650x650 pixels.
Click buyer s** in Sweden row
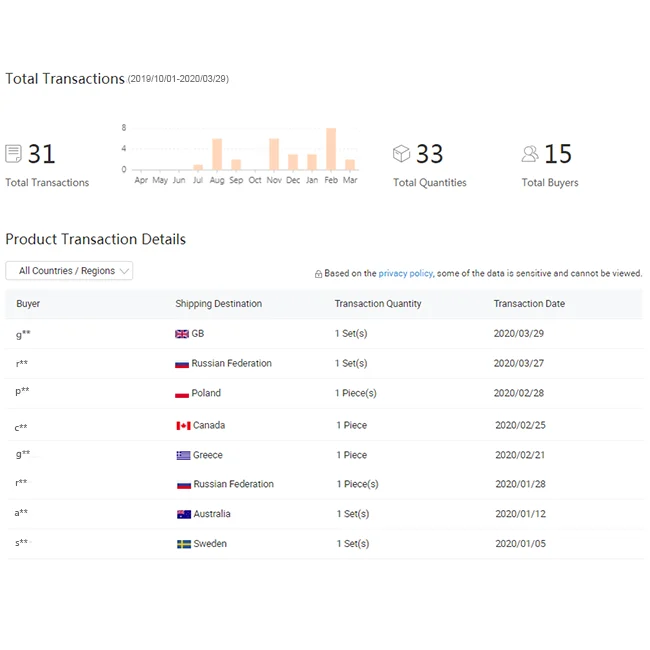pyautogui.click(x=22, y=543)
